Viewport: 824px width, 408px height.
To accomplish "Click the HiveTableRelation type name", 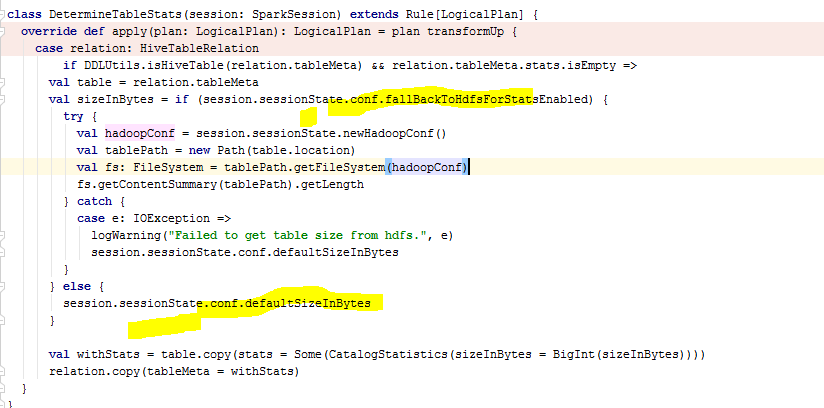I will (x=200, y=48).
